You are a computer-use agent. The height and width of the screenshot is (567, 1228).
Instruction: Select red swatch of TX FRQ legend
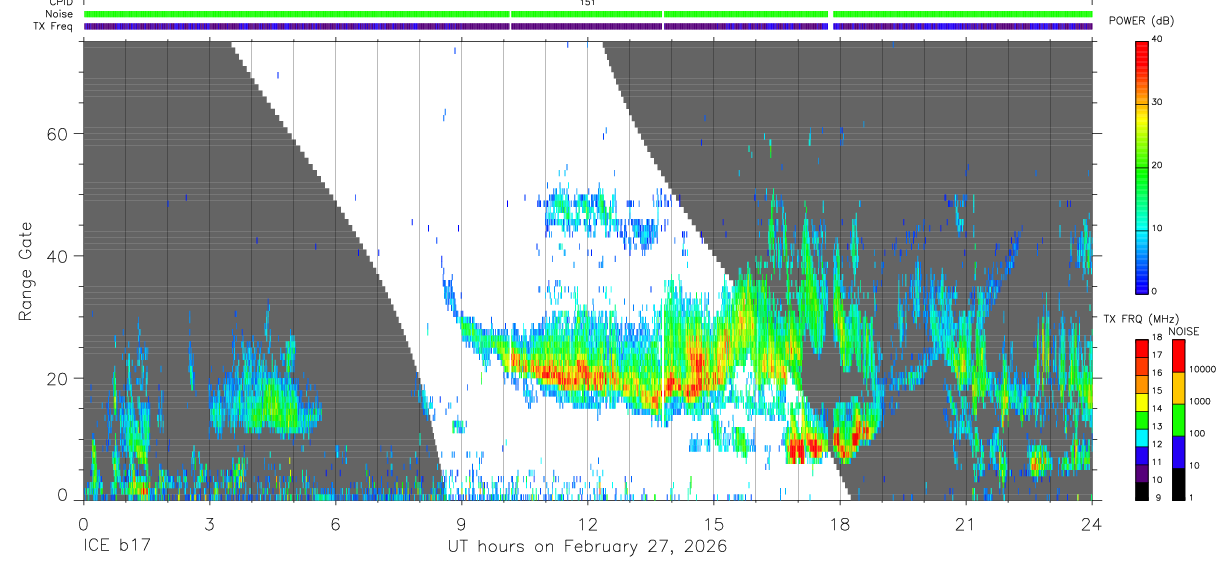(1142, 349)
